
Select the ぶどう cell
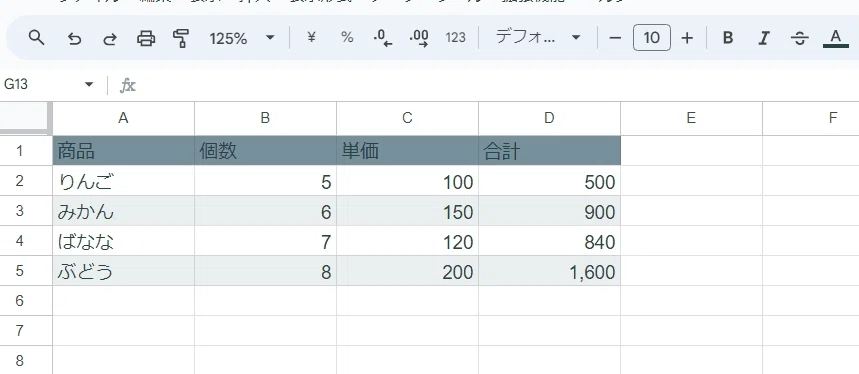pos(123,271)
